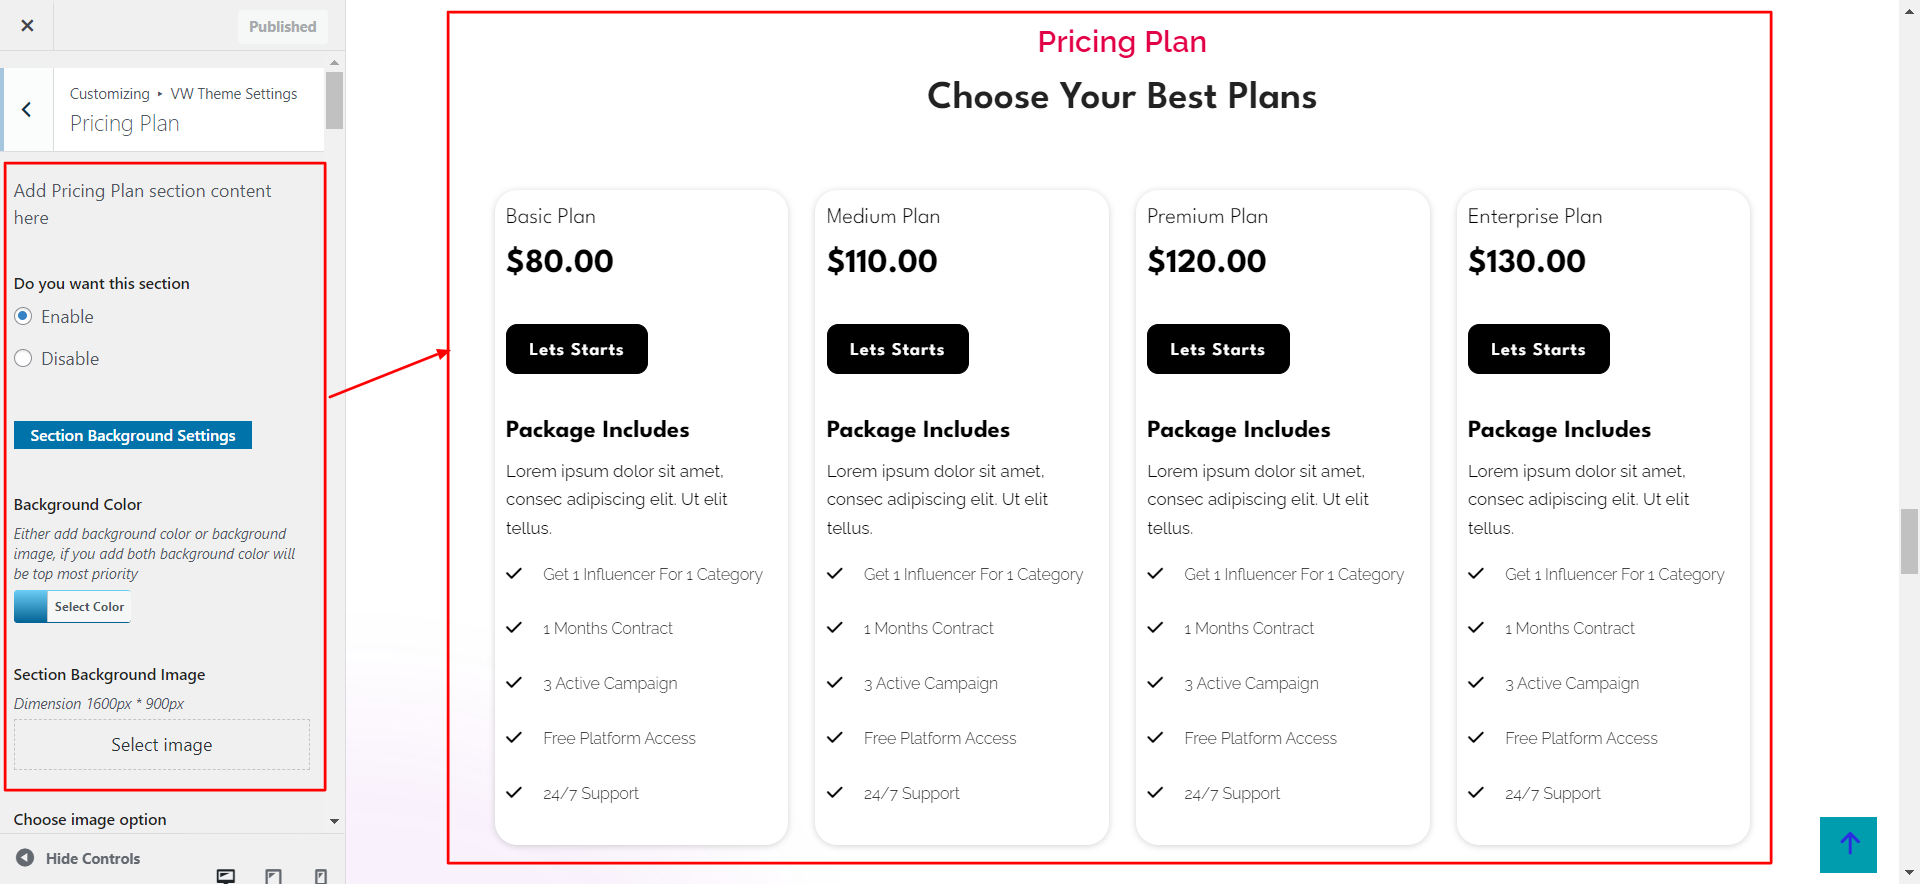Click the Section Background Settings heading
The height and width of the screenshot is (884, 1920).
[133, 436]
